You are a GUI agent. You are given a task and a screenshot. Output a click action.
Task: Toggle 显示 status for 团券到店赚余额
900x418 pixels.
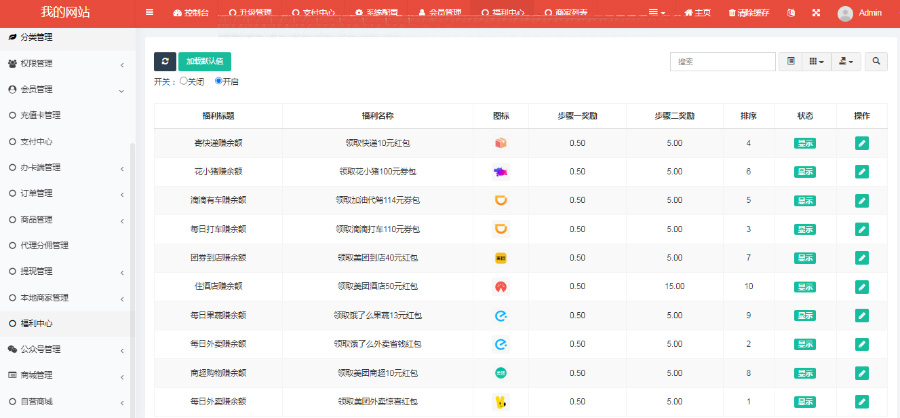(x=805, y=258)
